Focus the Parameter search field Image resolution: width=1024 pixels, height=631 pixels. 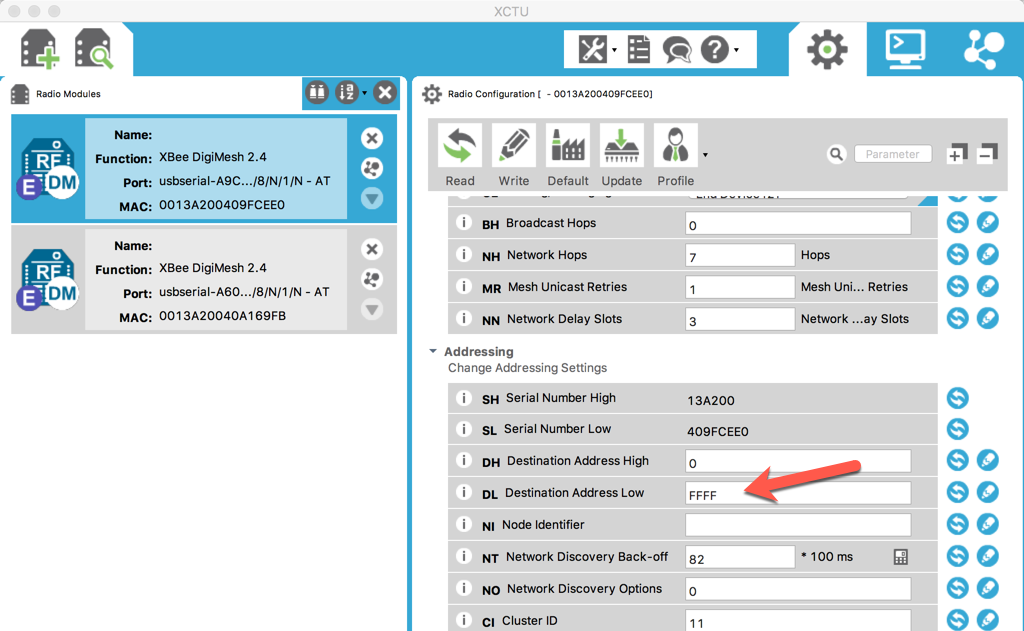pos(893,154)
